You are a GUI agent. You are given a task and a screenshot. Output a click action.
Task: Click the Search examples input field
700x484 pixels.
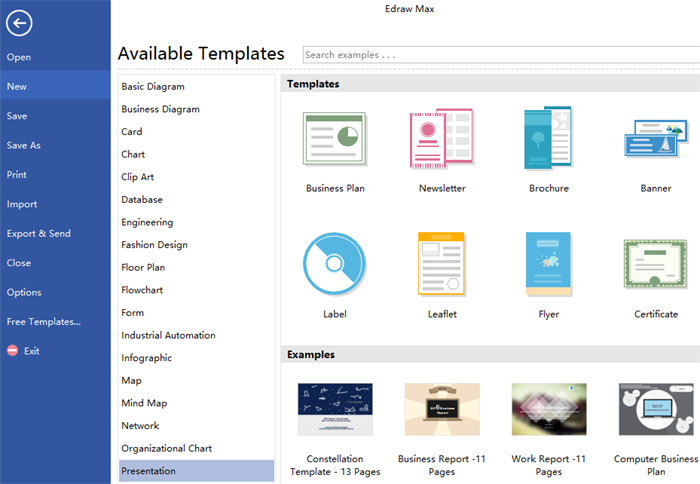coord(501,54)
